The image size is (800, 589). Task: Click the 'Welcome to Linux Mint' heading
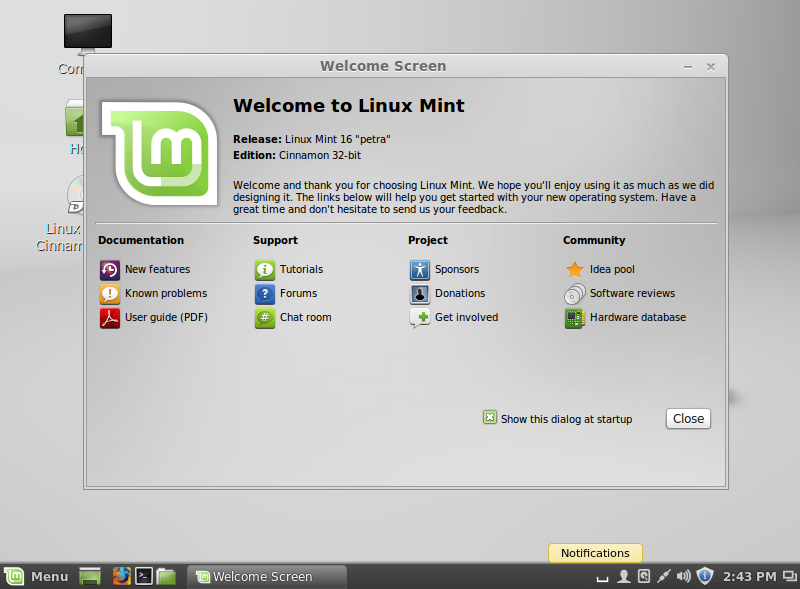pos(349,106)
